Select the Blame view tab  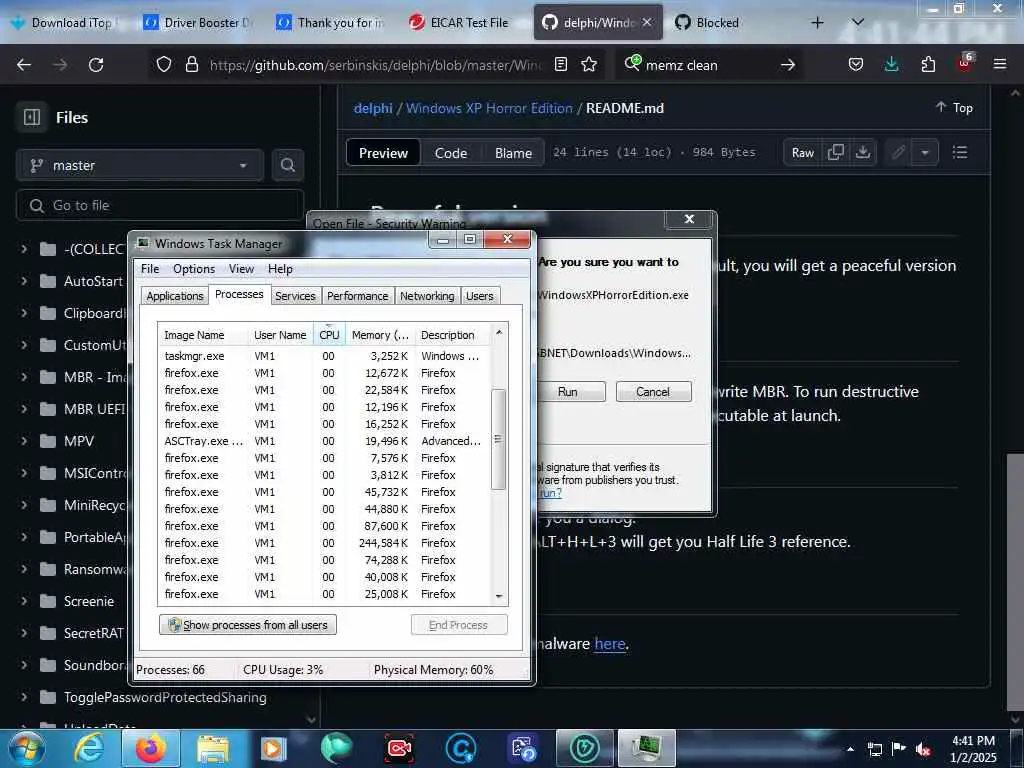[x=513, y=153]
